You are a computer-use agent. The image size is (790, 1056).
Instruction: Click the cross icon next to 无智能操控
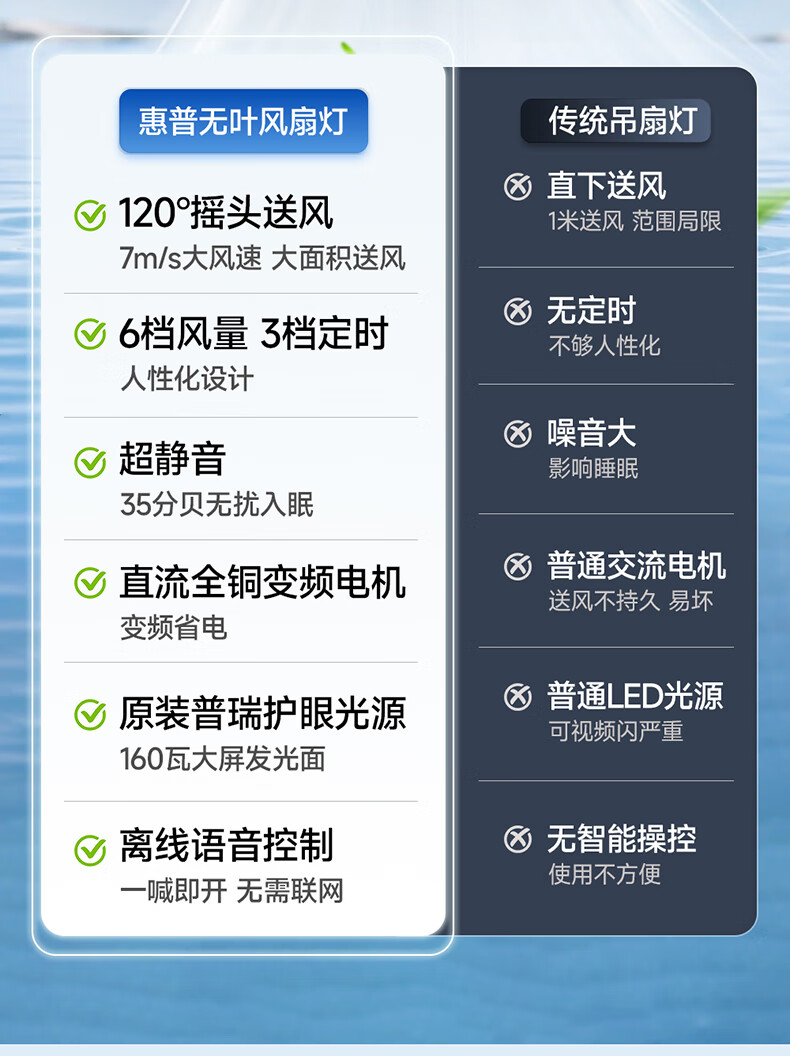[517, 839]
